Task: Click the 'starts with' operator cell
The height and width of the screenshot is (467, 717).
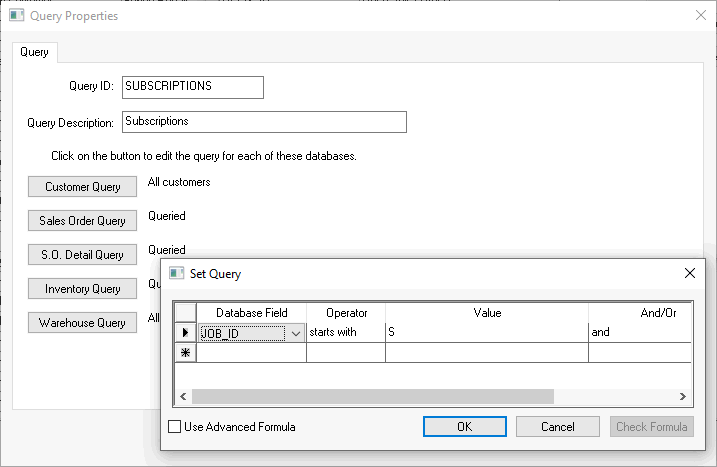Action: (345, 332)
